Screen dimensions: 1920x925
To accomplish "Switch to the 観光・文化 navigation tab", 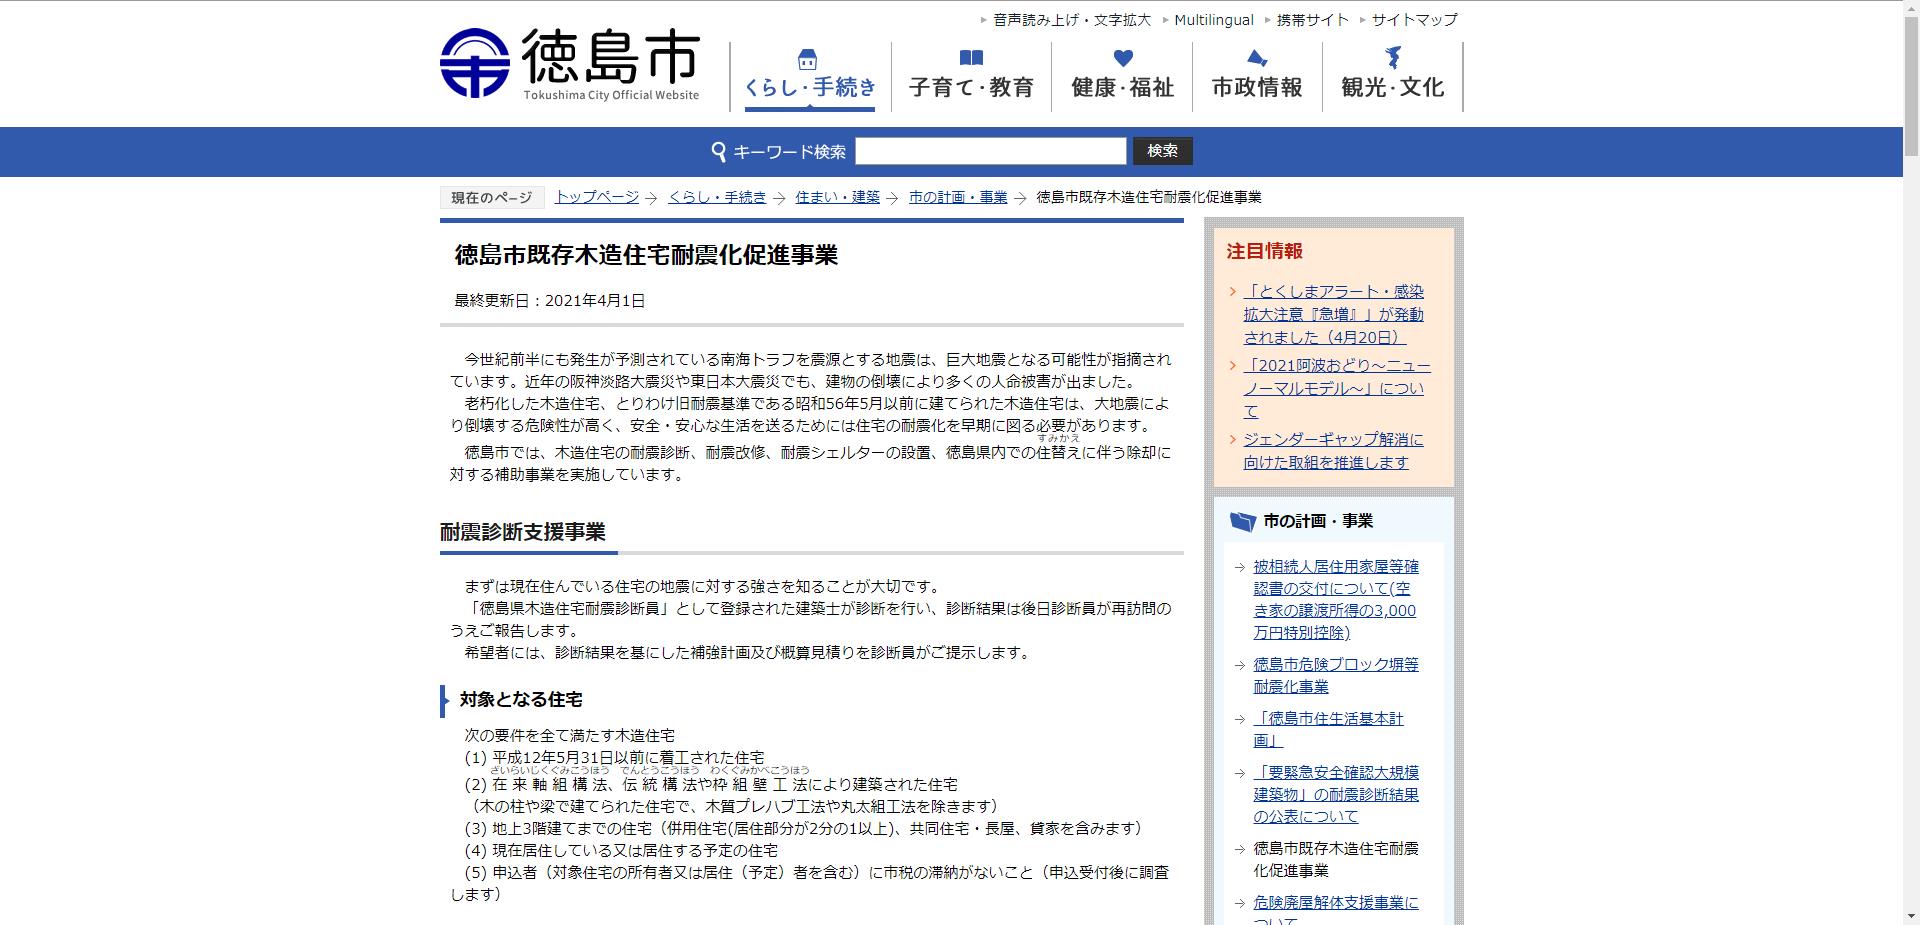I will (1392, 88).
